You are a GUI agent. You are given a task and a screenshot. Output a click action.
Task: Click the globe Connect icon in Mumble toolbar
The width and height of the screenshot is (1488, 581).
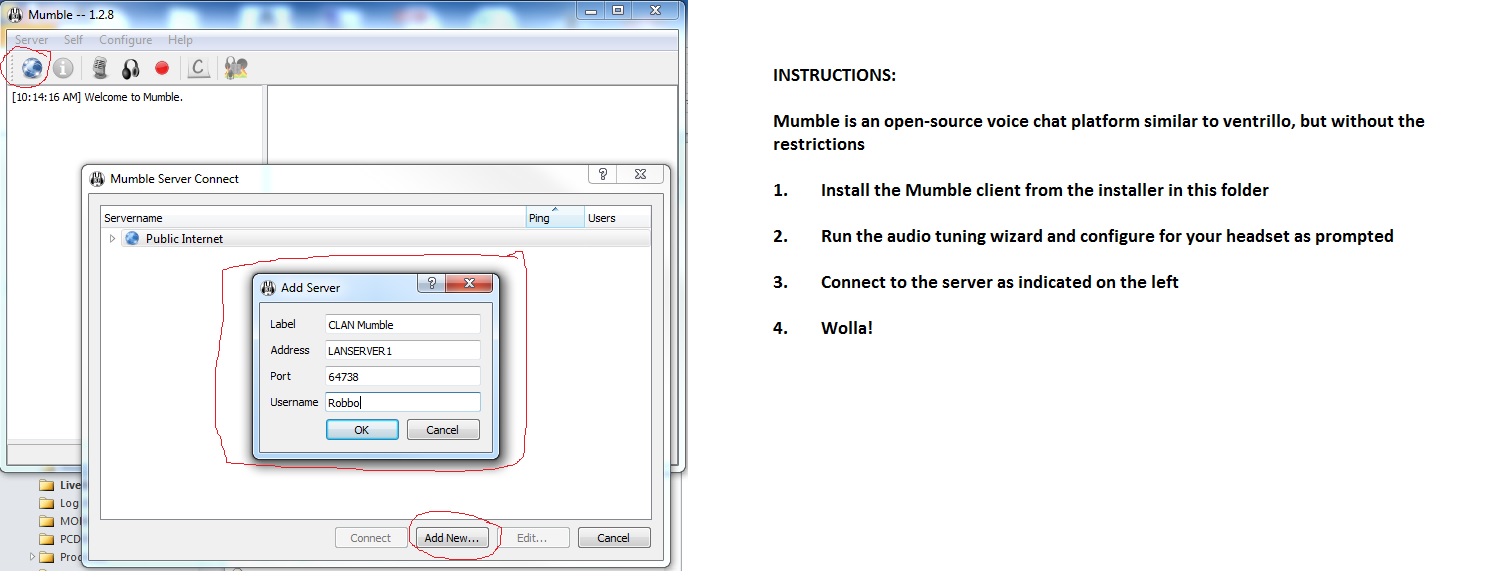(32, 68)
